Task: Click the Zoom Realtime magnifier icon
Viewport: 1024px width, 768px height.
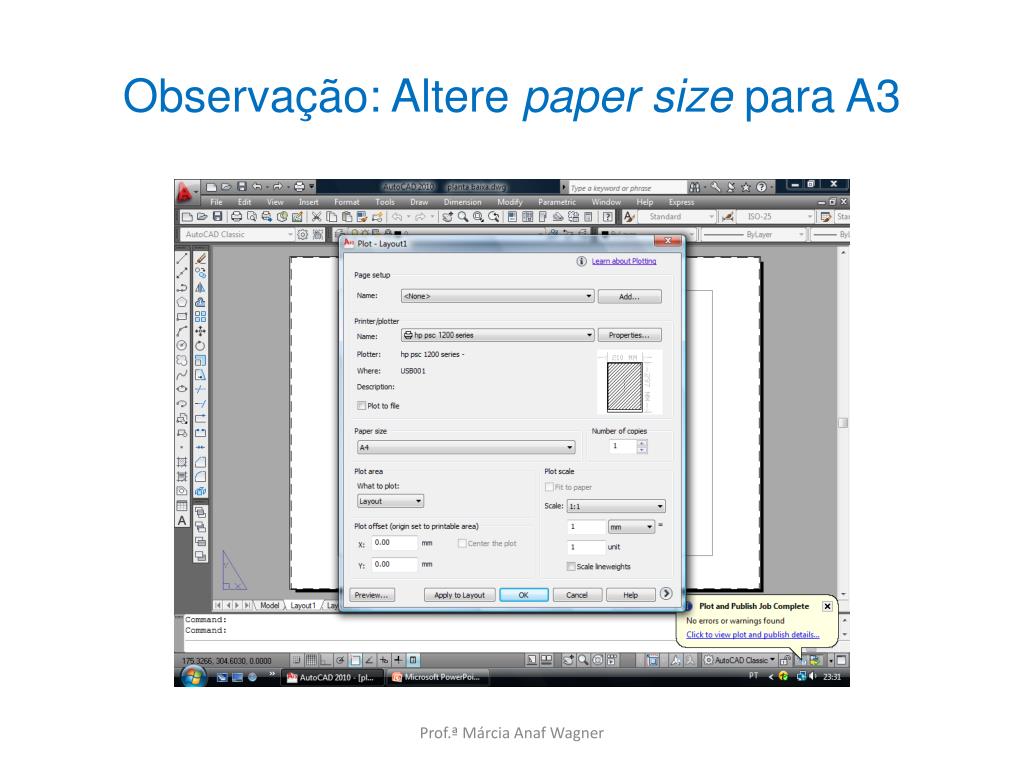Action: tap(463, 216)
